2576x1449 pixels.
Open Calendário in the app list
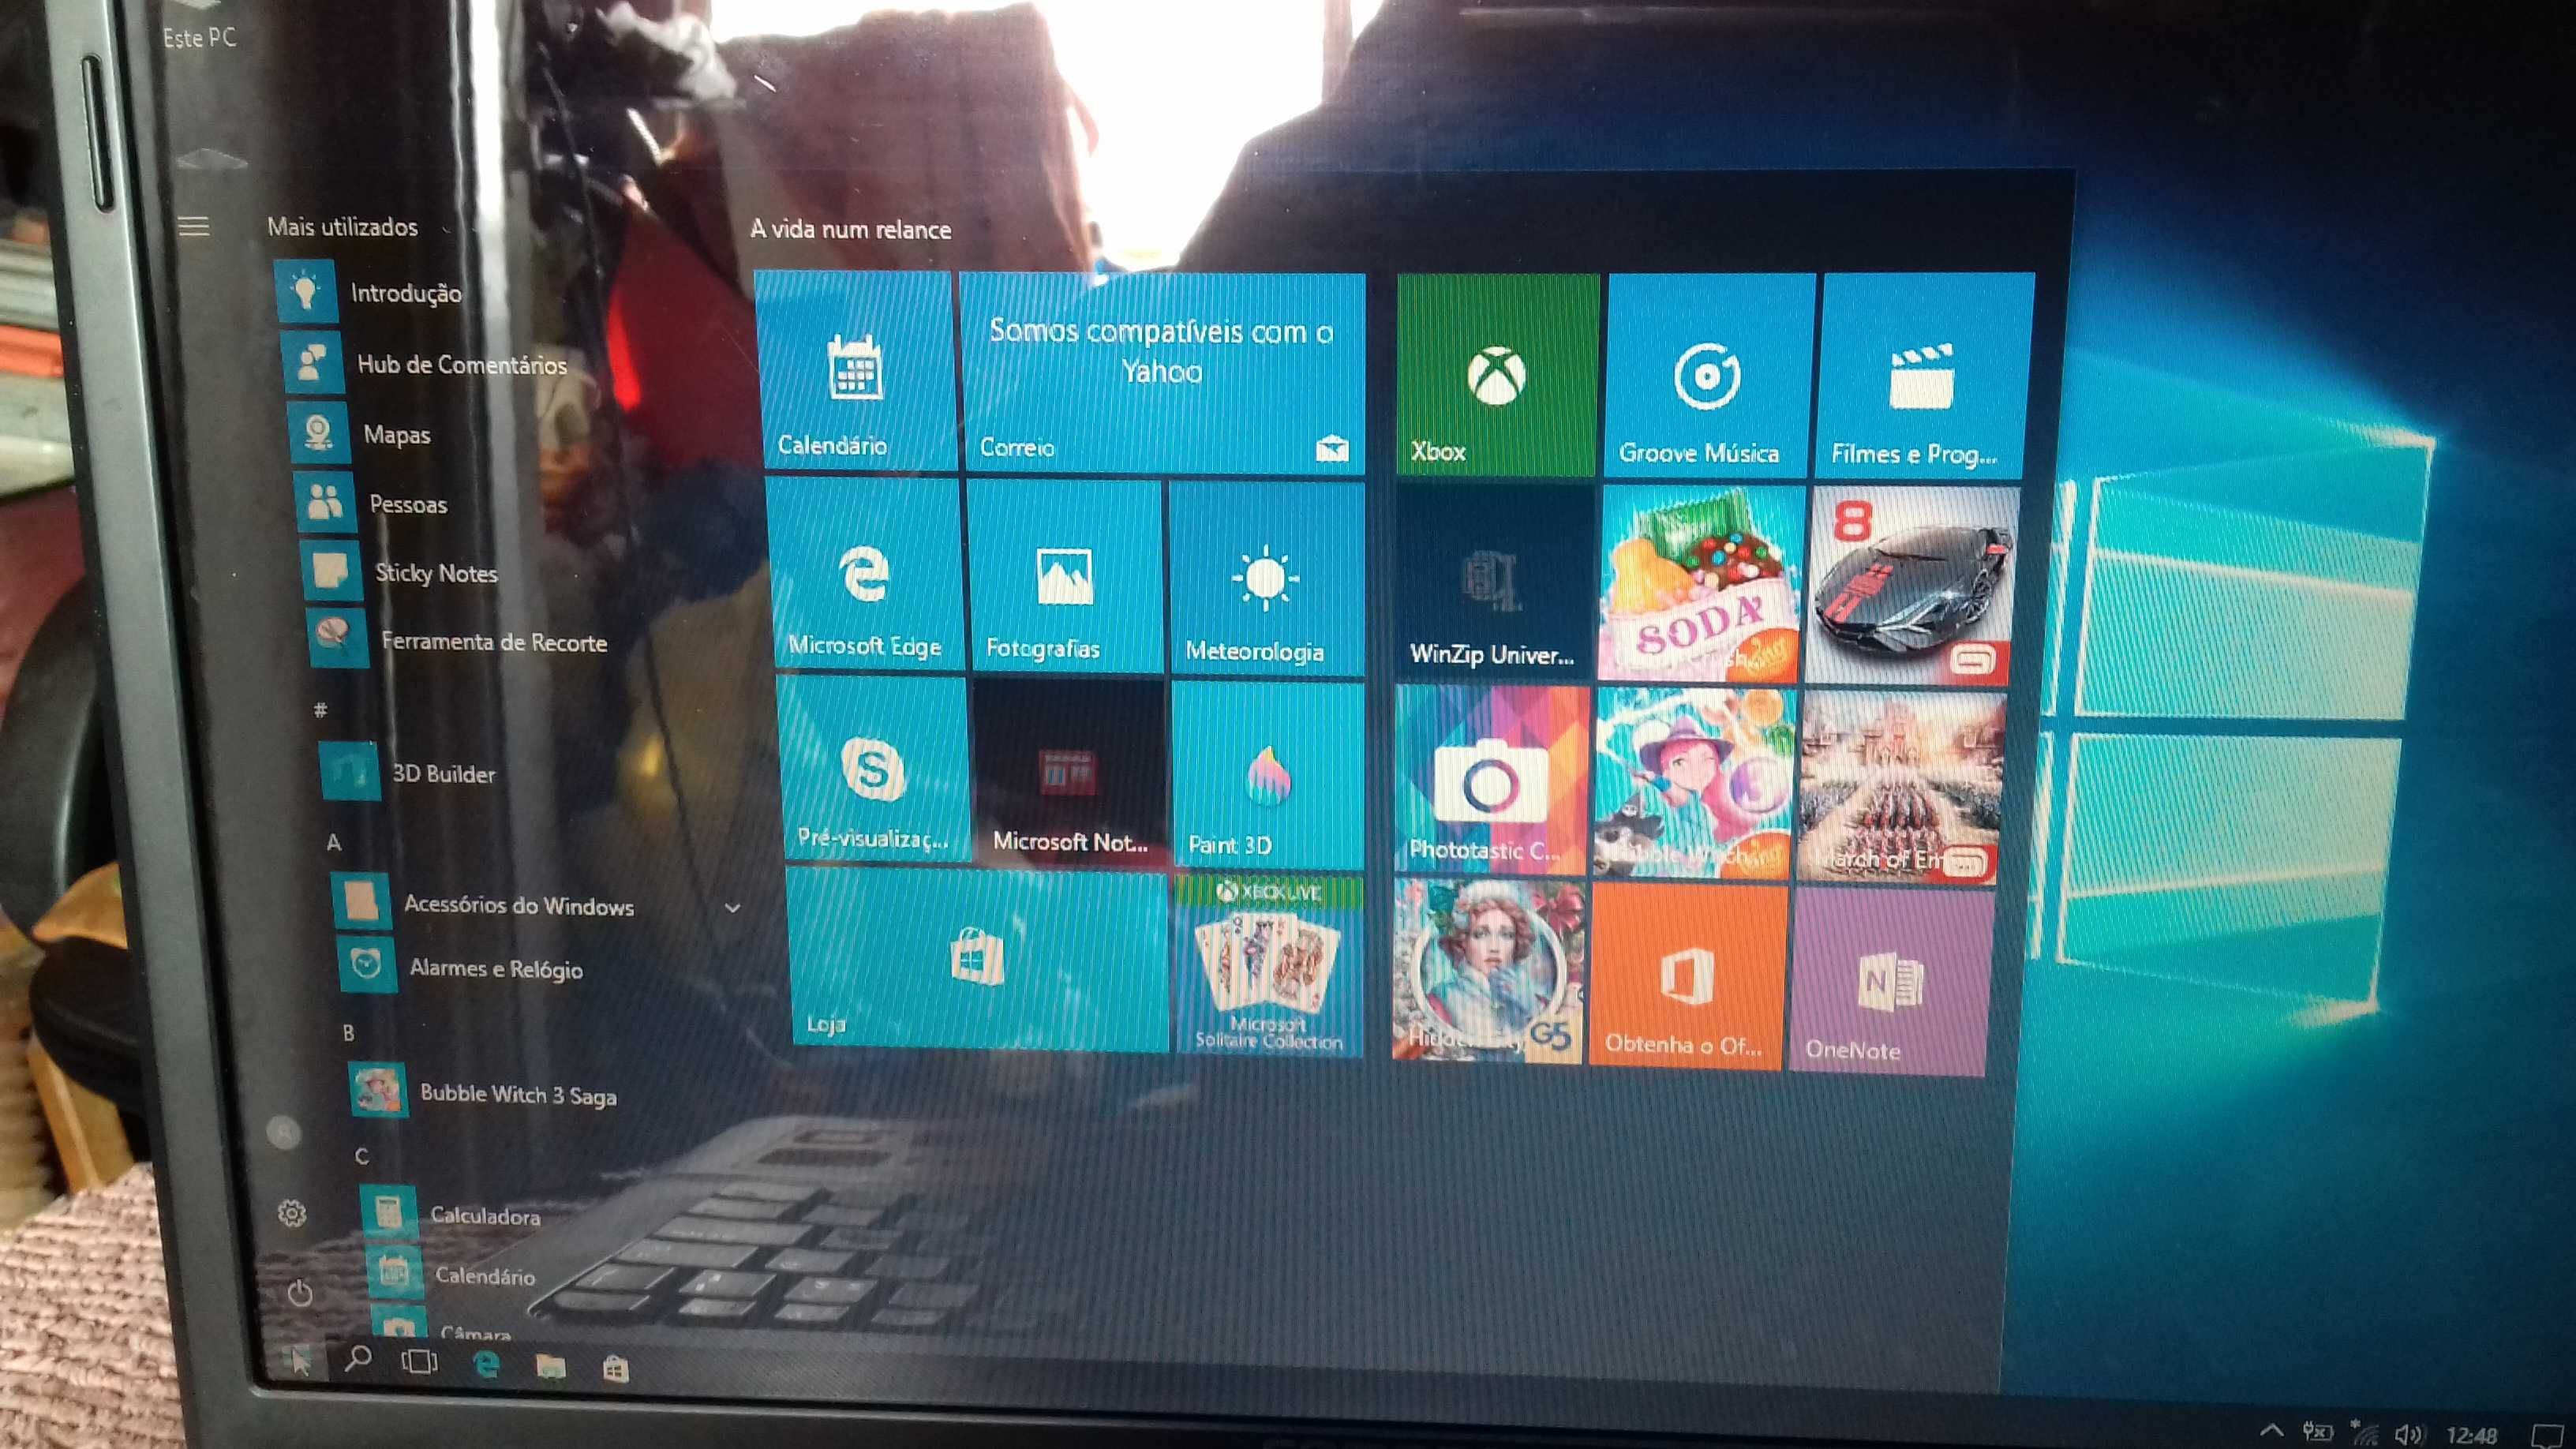pyautogui.click(x=452, y=1274)
